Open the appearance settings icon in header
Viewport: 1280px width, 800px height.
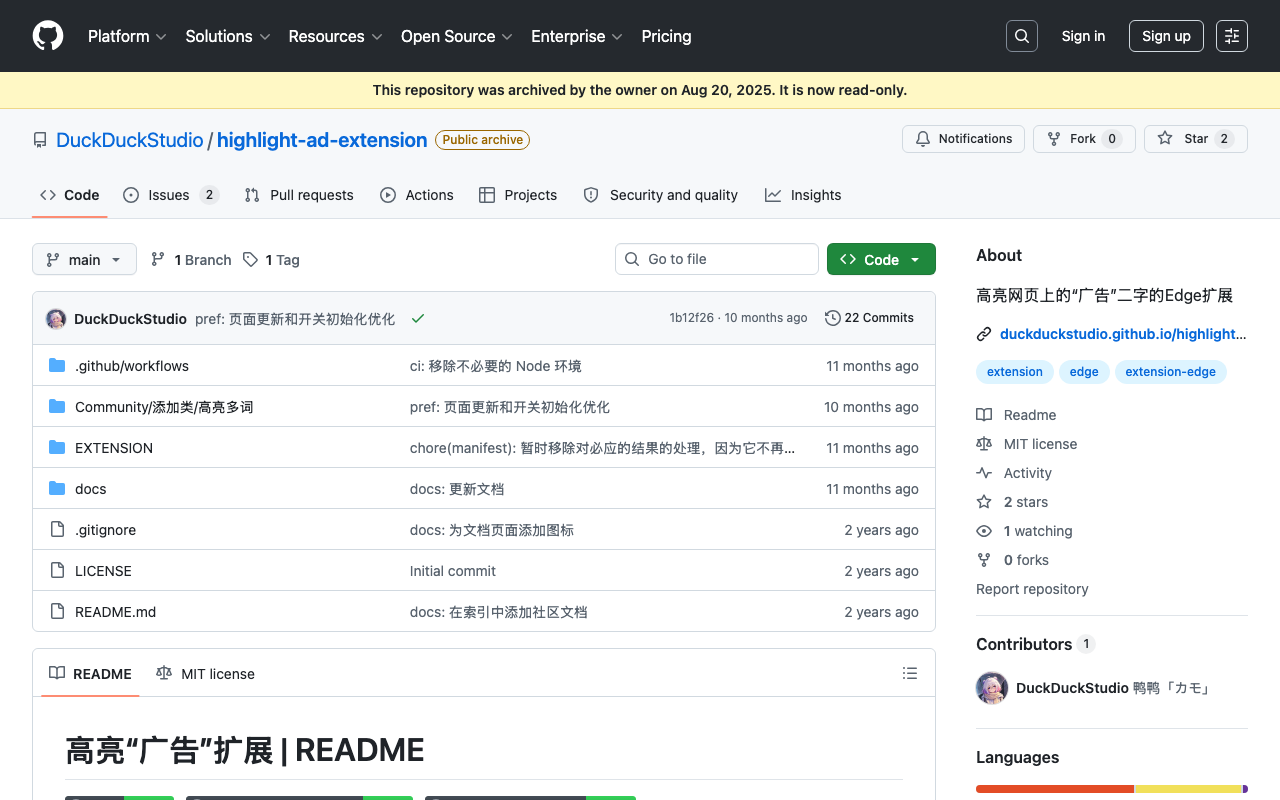[1232, 36]
